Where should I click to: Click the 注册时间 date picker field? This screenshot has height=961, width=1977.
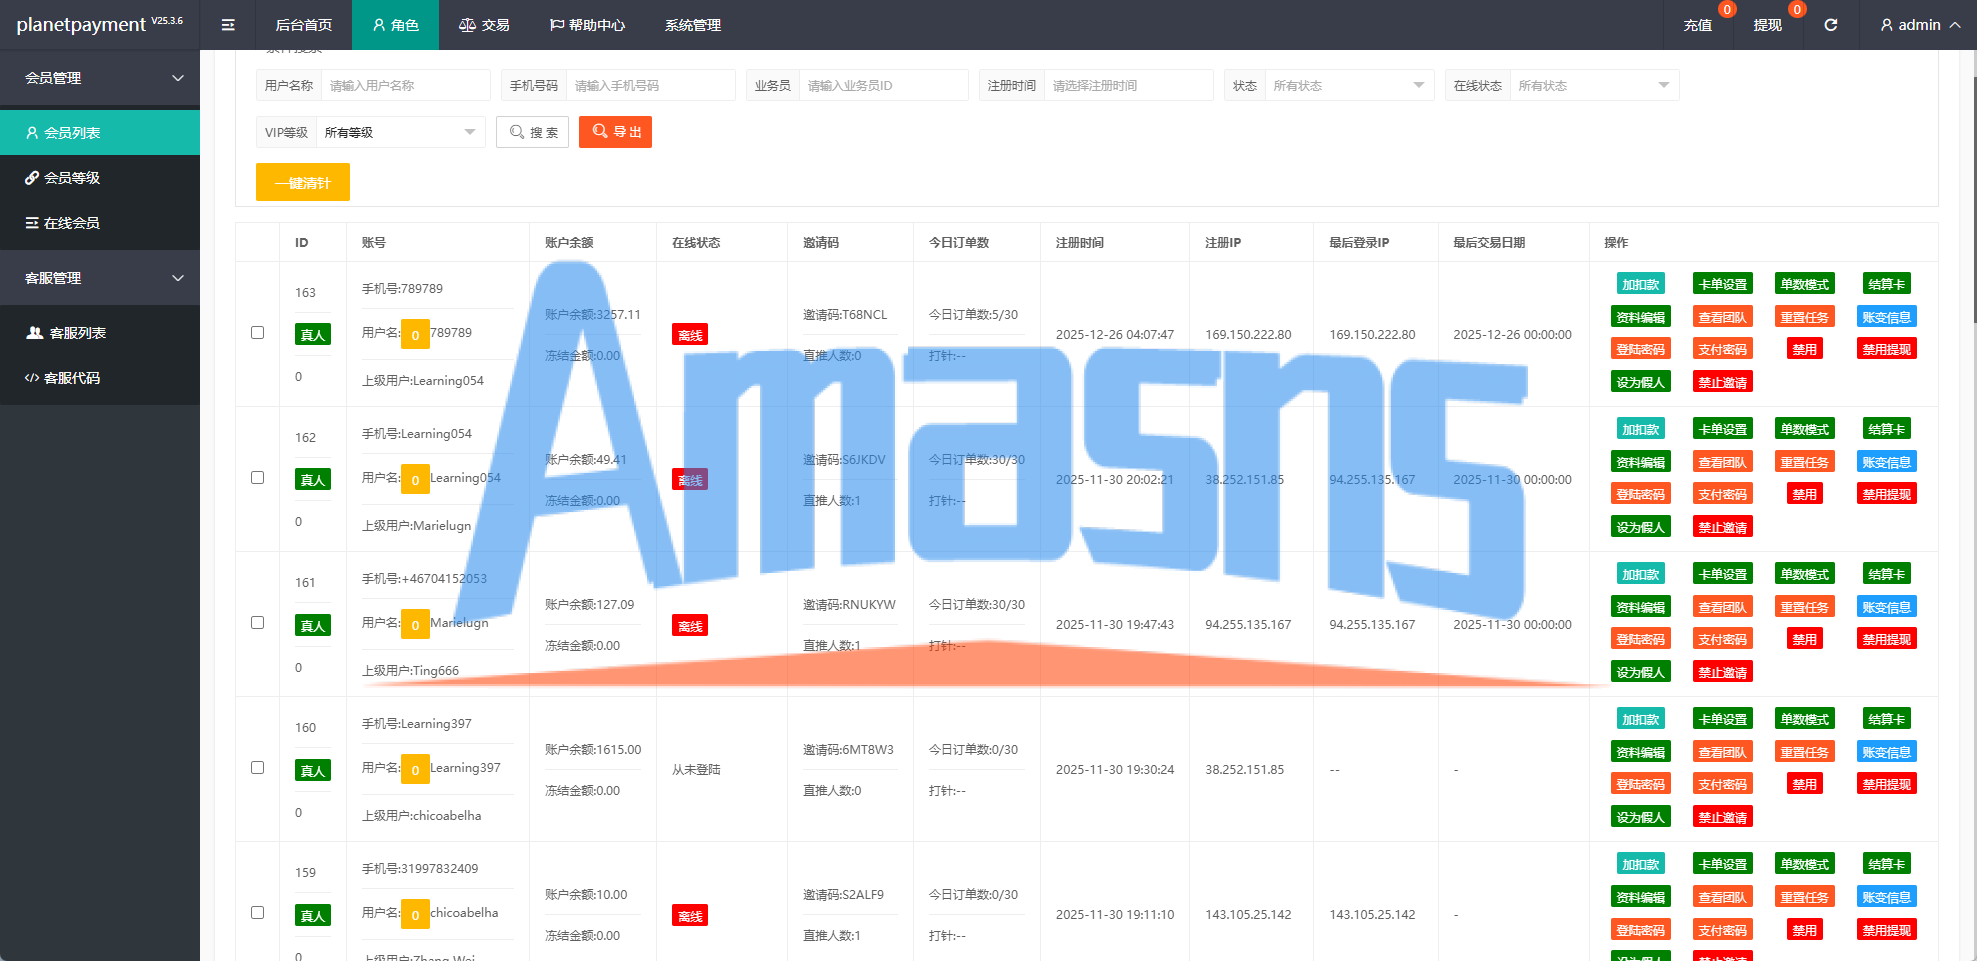pos(1128,85)
